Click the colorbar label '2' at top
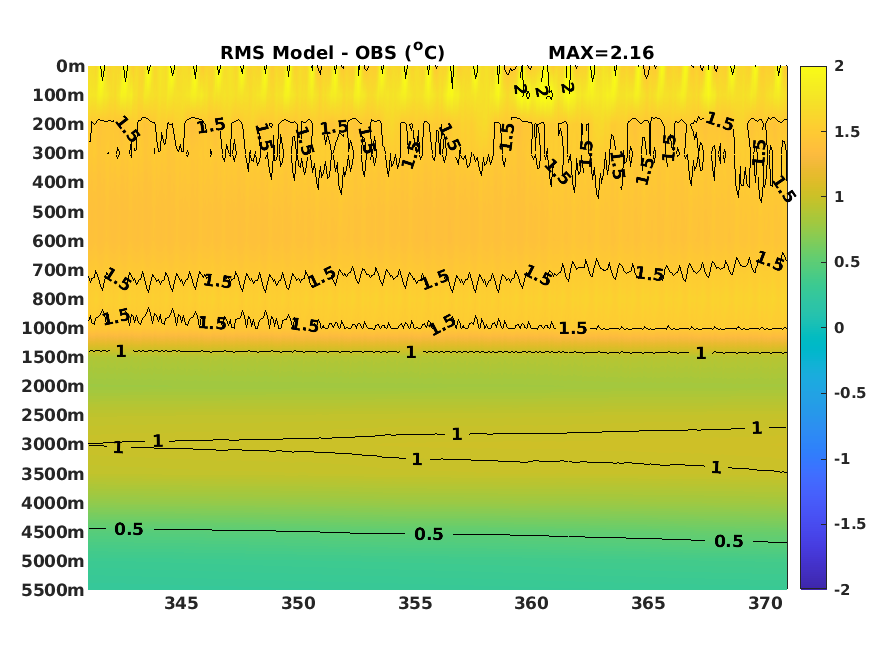The image size is (875, 656). click(x=839, y=66)
